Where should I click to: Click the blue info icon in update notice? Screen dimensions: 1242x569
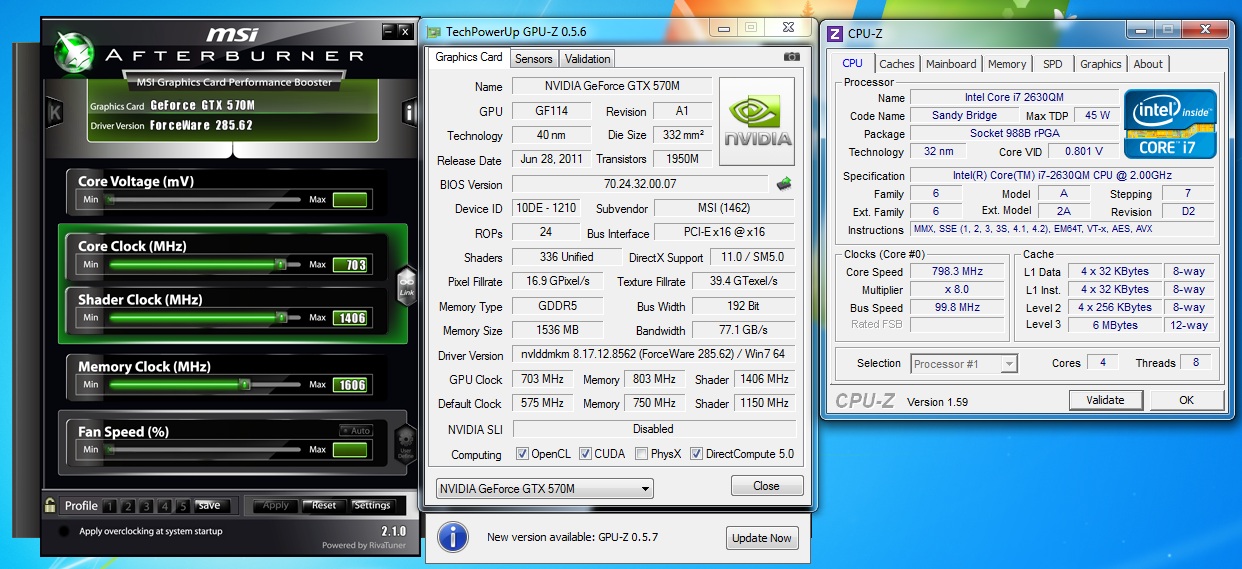[x=453, y=537]
